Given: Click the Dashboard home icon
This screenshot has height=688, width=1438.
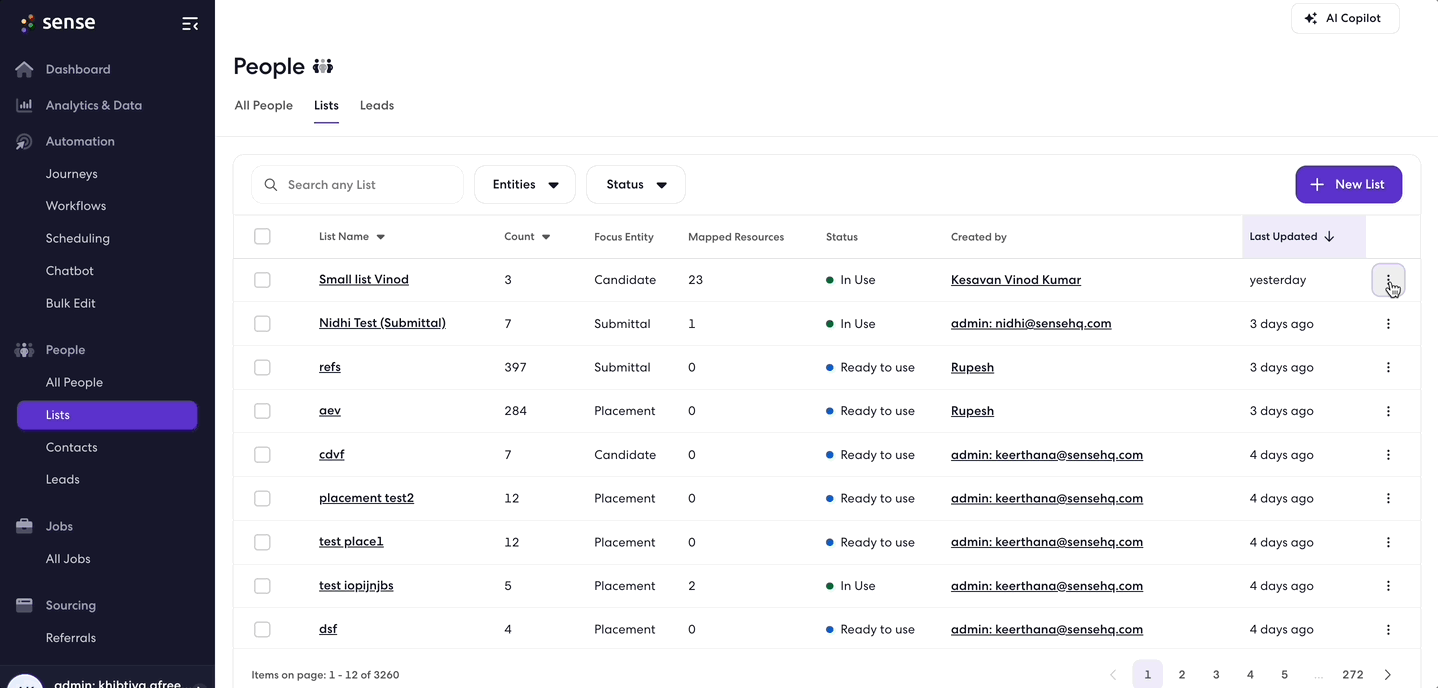Looking at the screenshot, I should [x=24, y=69].
